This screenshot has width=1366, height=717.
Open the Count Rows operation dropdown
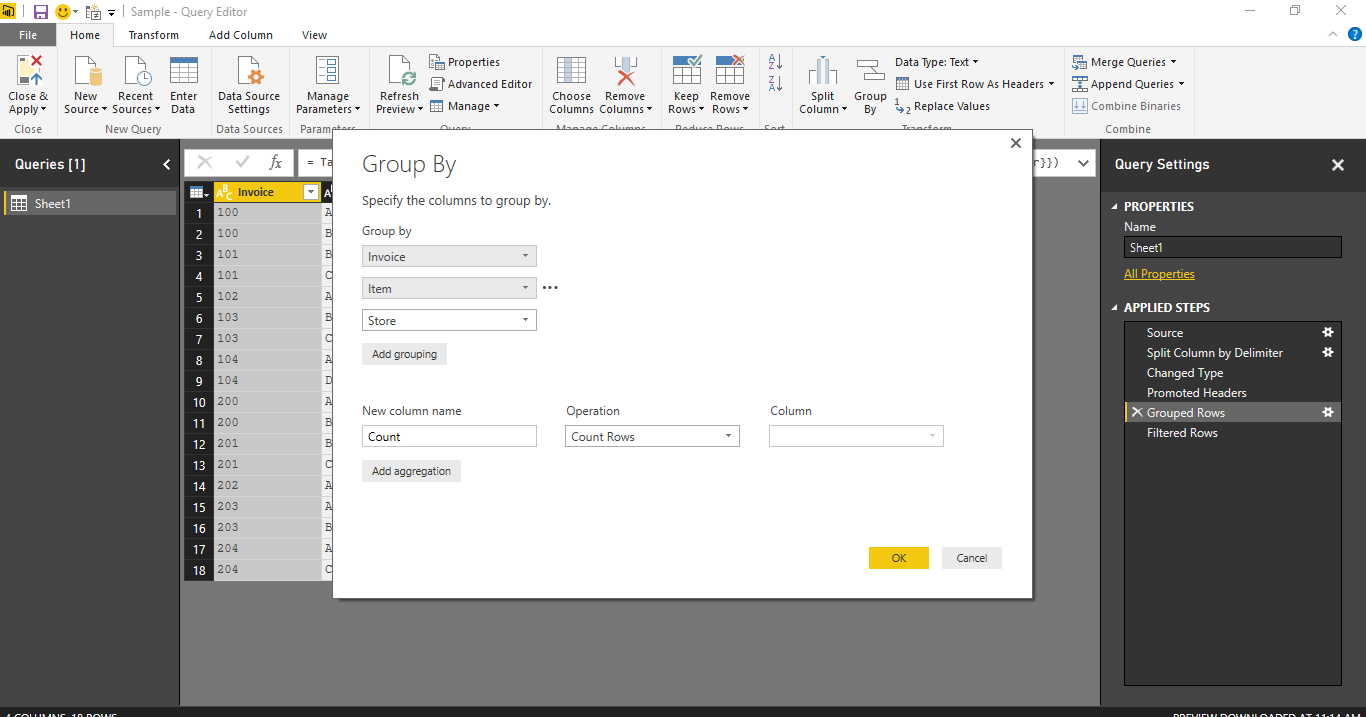pos(652,437)
